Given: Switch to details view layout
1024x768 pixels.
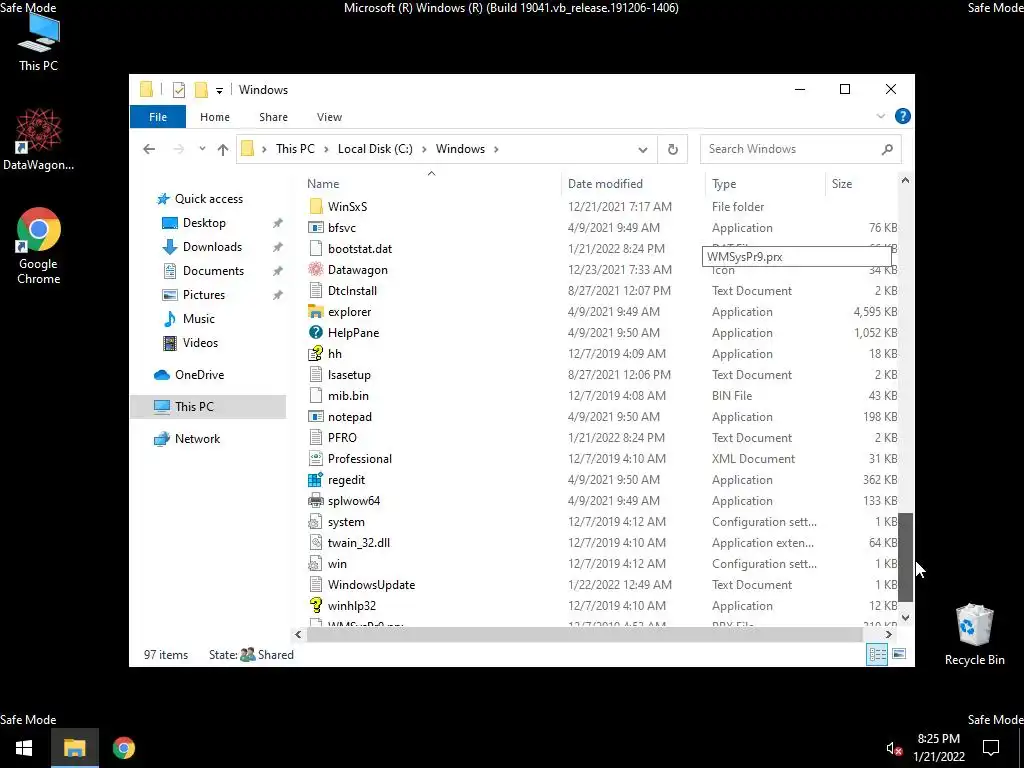Looking at the screenshot, I should click(876, 654).
